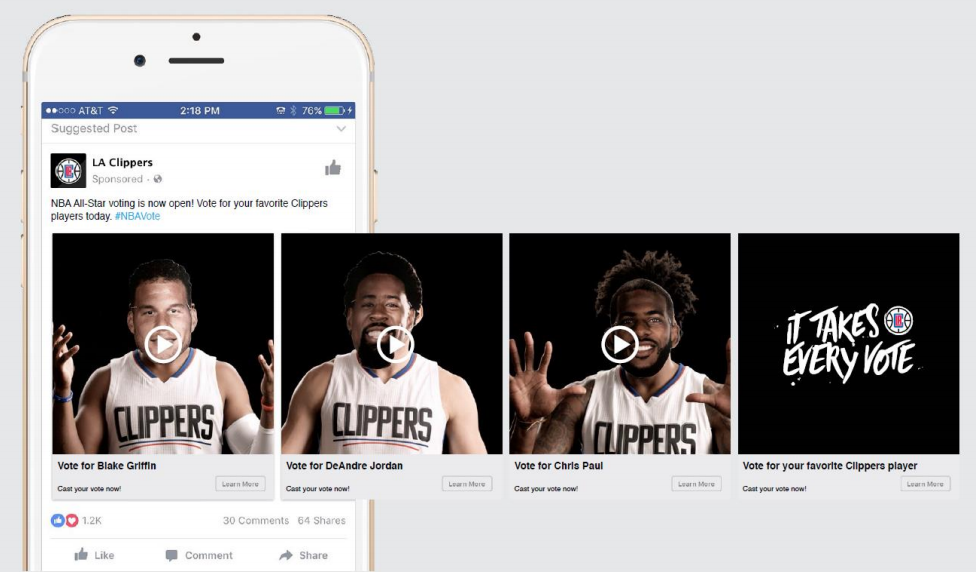Click Learn More under DeAndre Jordan
This screenshot has width=976, height=572.
(467, 484)
